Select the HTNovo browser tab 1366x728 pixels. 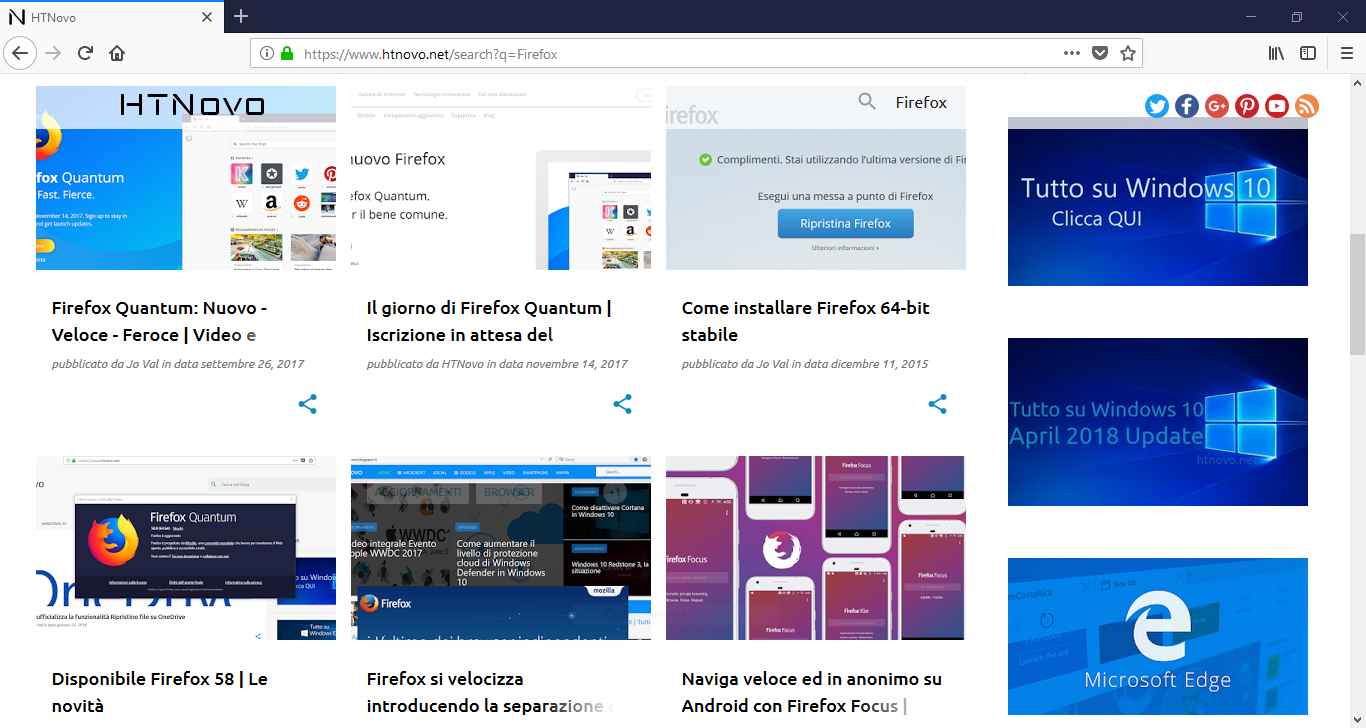coord(112,17)
